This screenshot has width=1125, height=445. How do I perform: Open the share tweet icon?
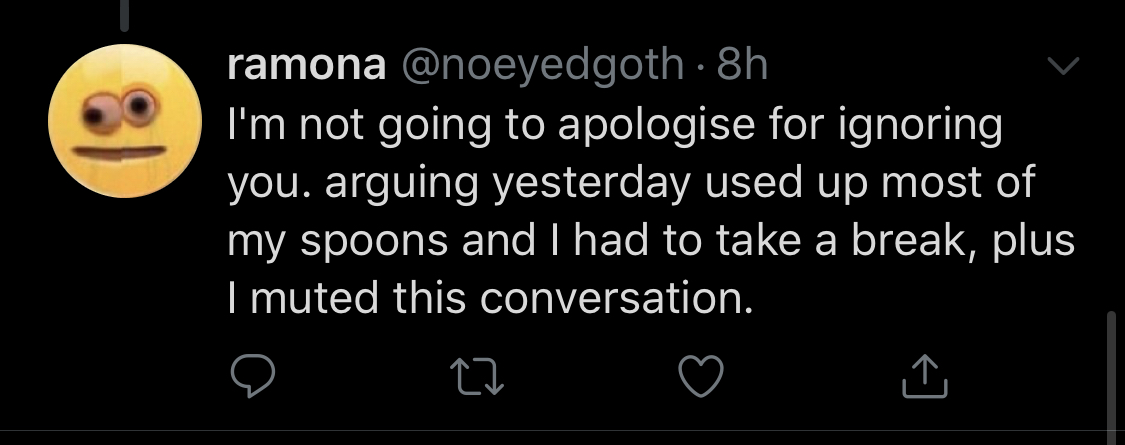(x=921, y=375)
